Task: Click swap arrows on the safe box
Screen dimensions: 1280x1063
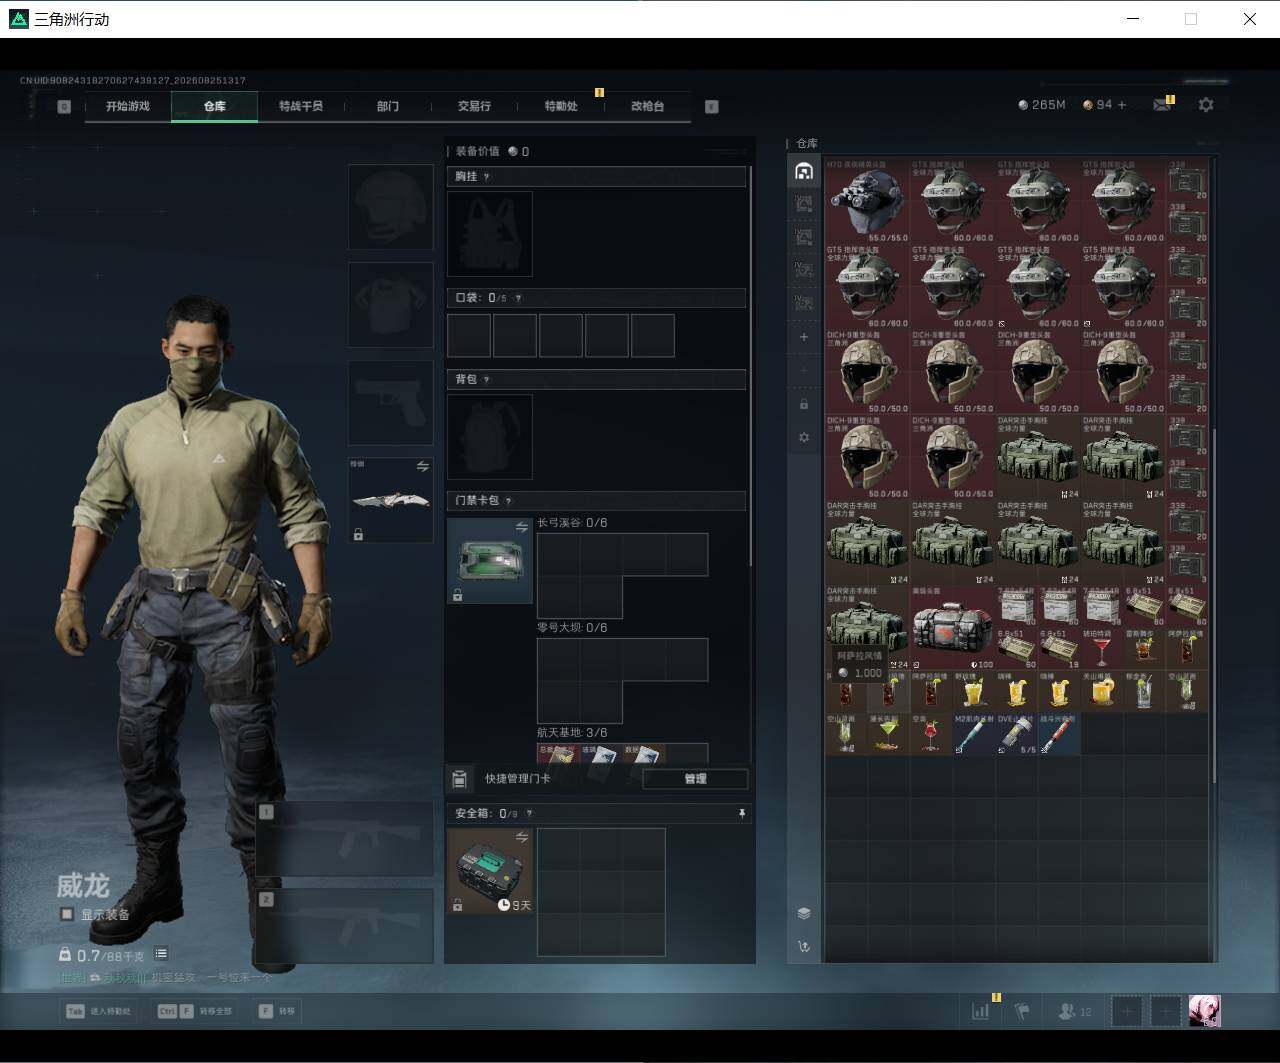Action: [522, 837]
